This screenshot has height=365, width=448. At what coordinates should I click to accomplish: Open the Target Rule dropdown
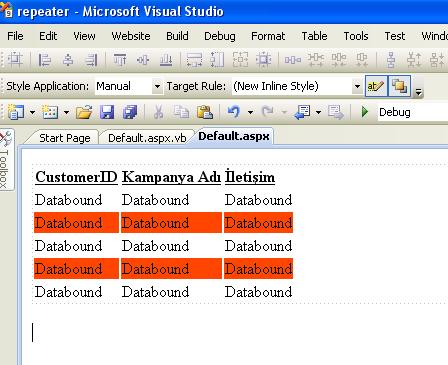tap(357, 87)
